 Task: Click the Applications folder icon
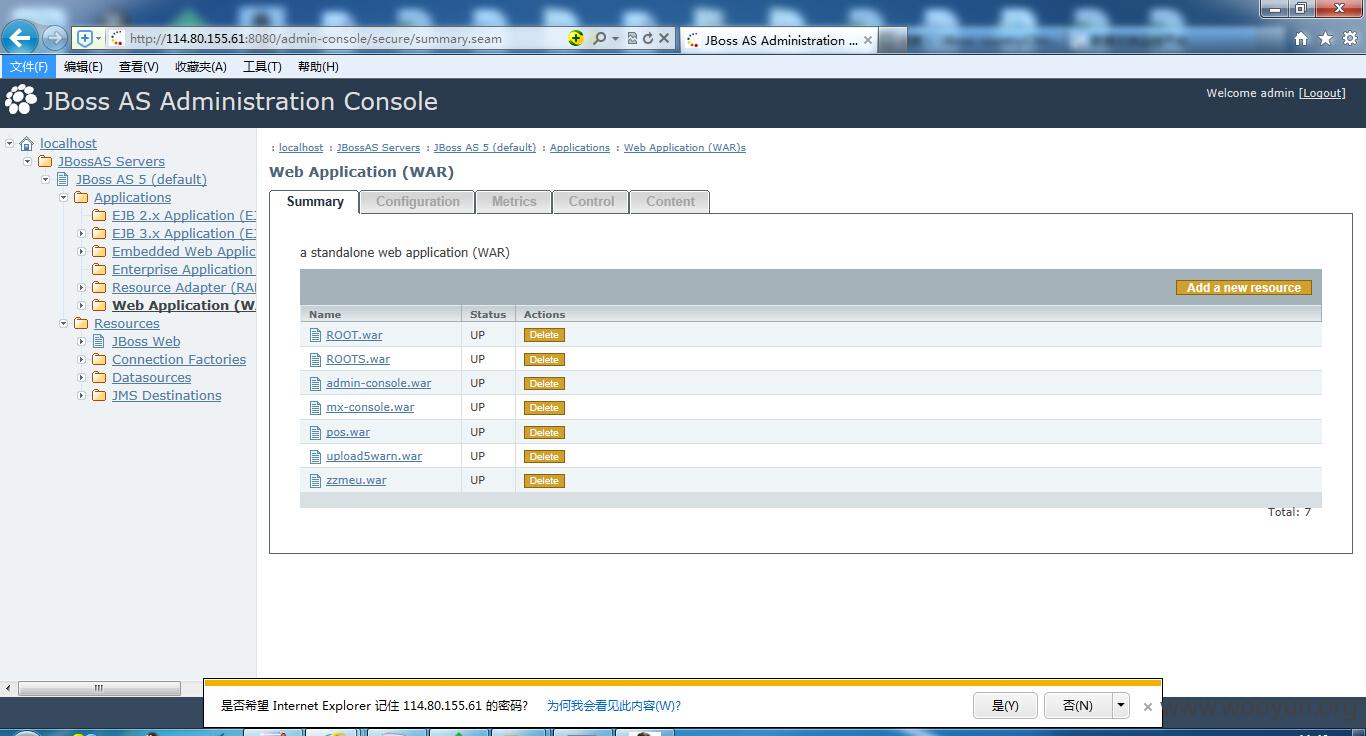[81, 198]
